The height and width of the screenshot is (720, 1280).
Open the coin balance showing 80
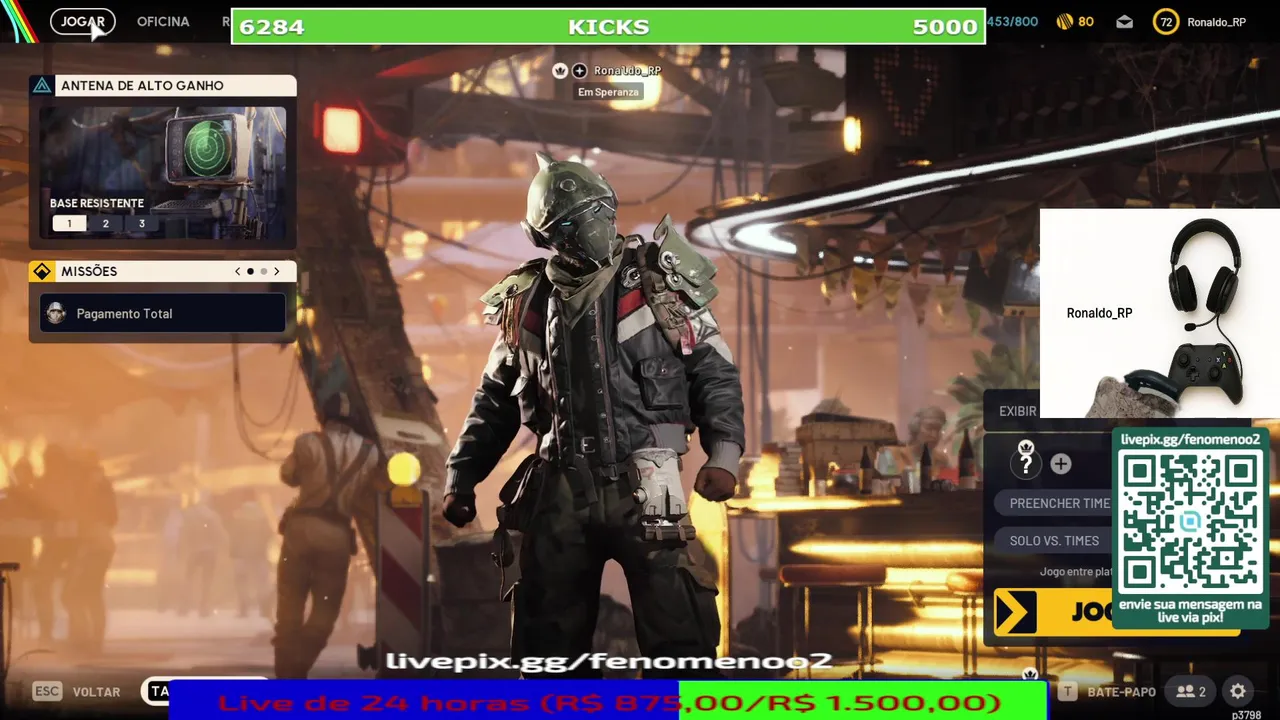1076,21
